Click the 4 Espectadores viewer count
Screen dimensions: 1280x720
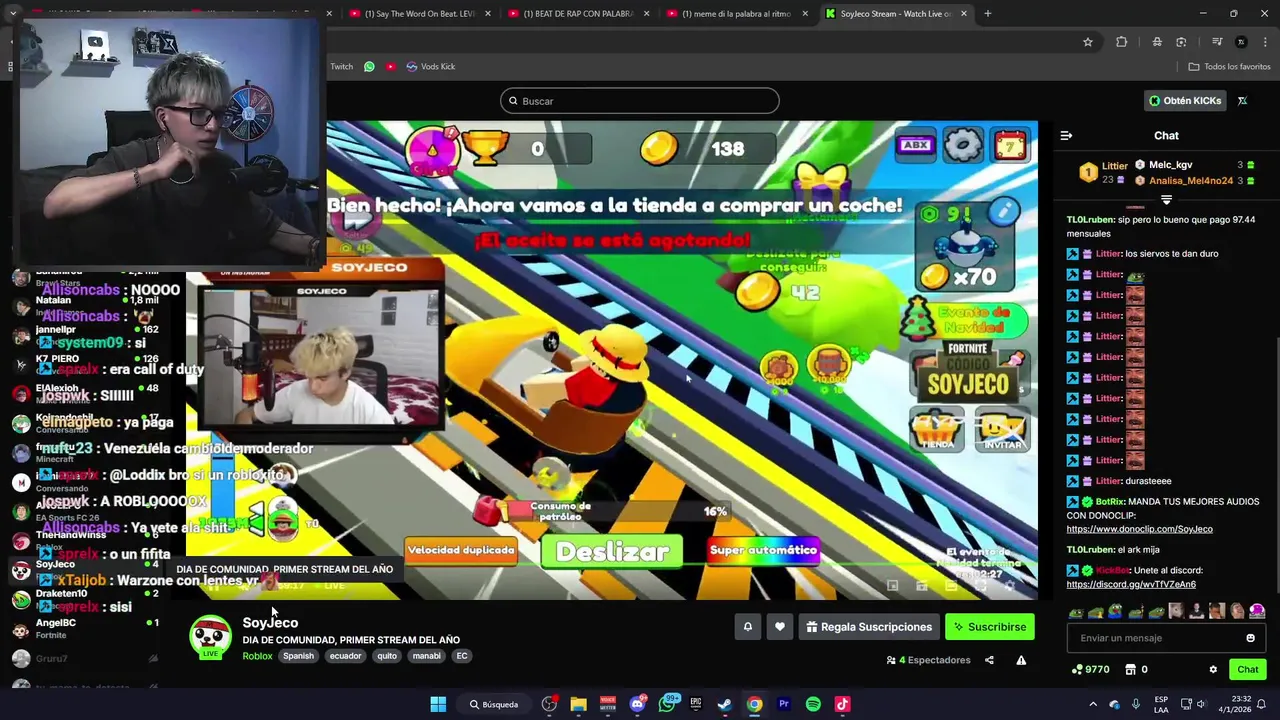click(929, 660)
